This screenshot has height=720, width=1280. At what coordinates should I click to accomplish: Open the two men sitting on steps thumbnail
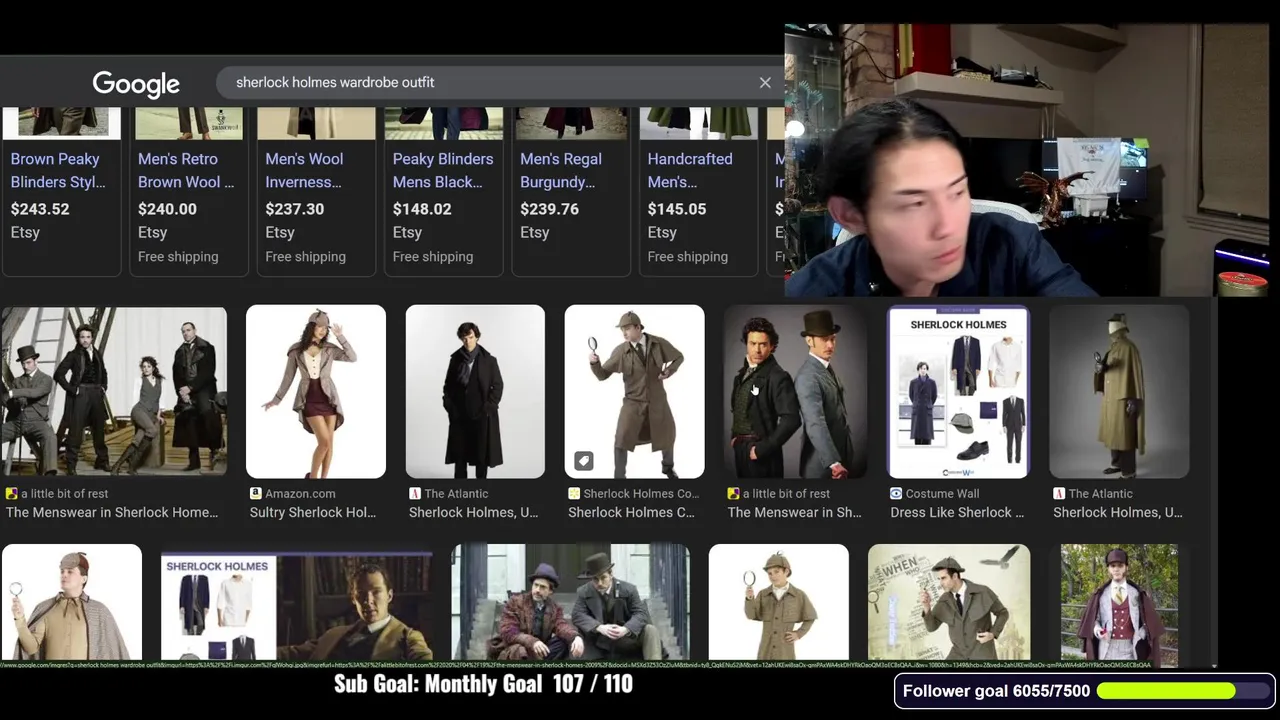(x=570, y=602)
